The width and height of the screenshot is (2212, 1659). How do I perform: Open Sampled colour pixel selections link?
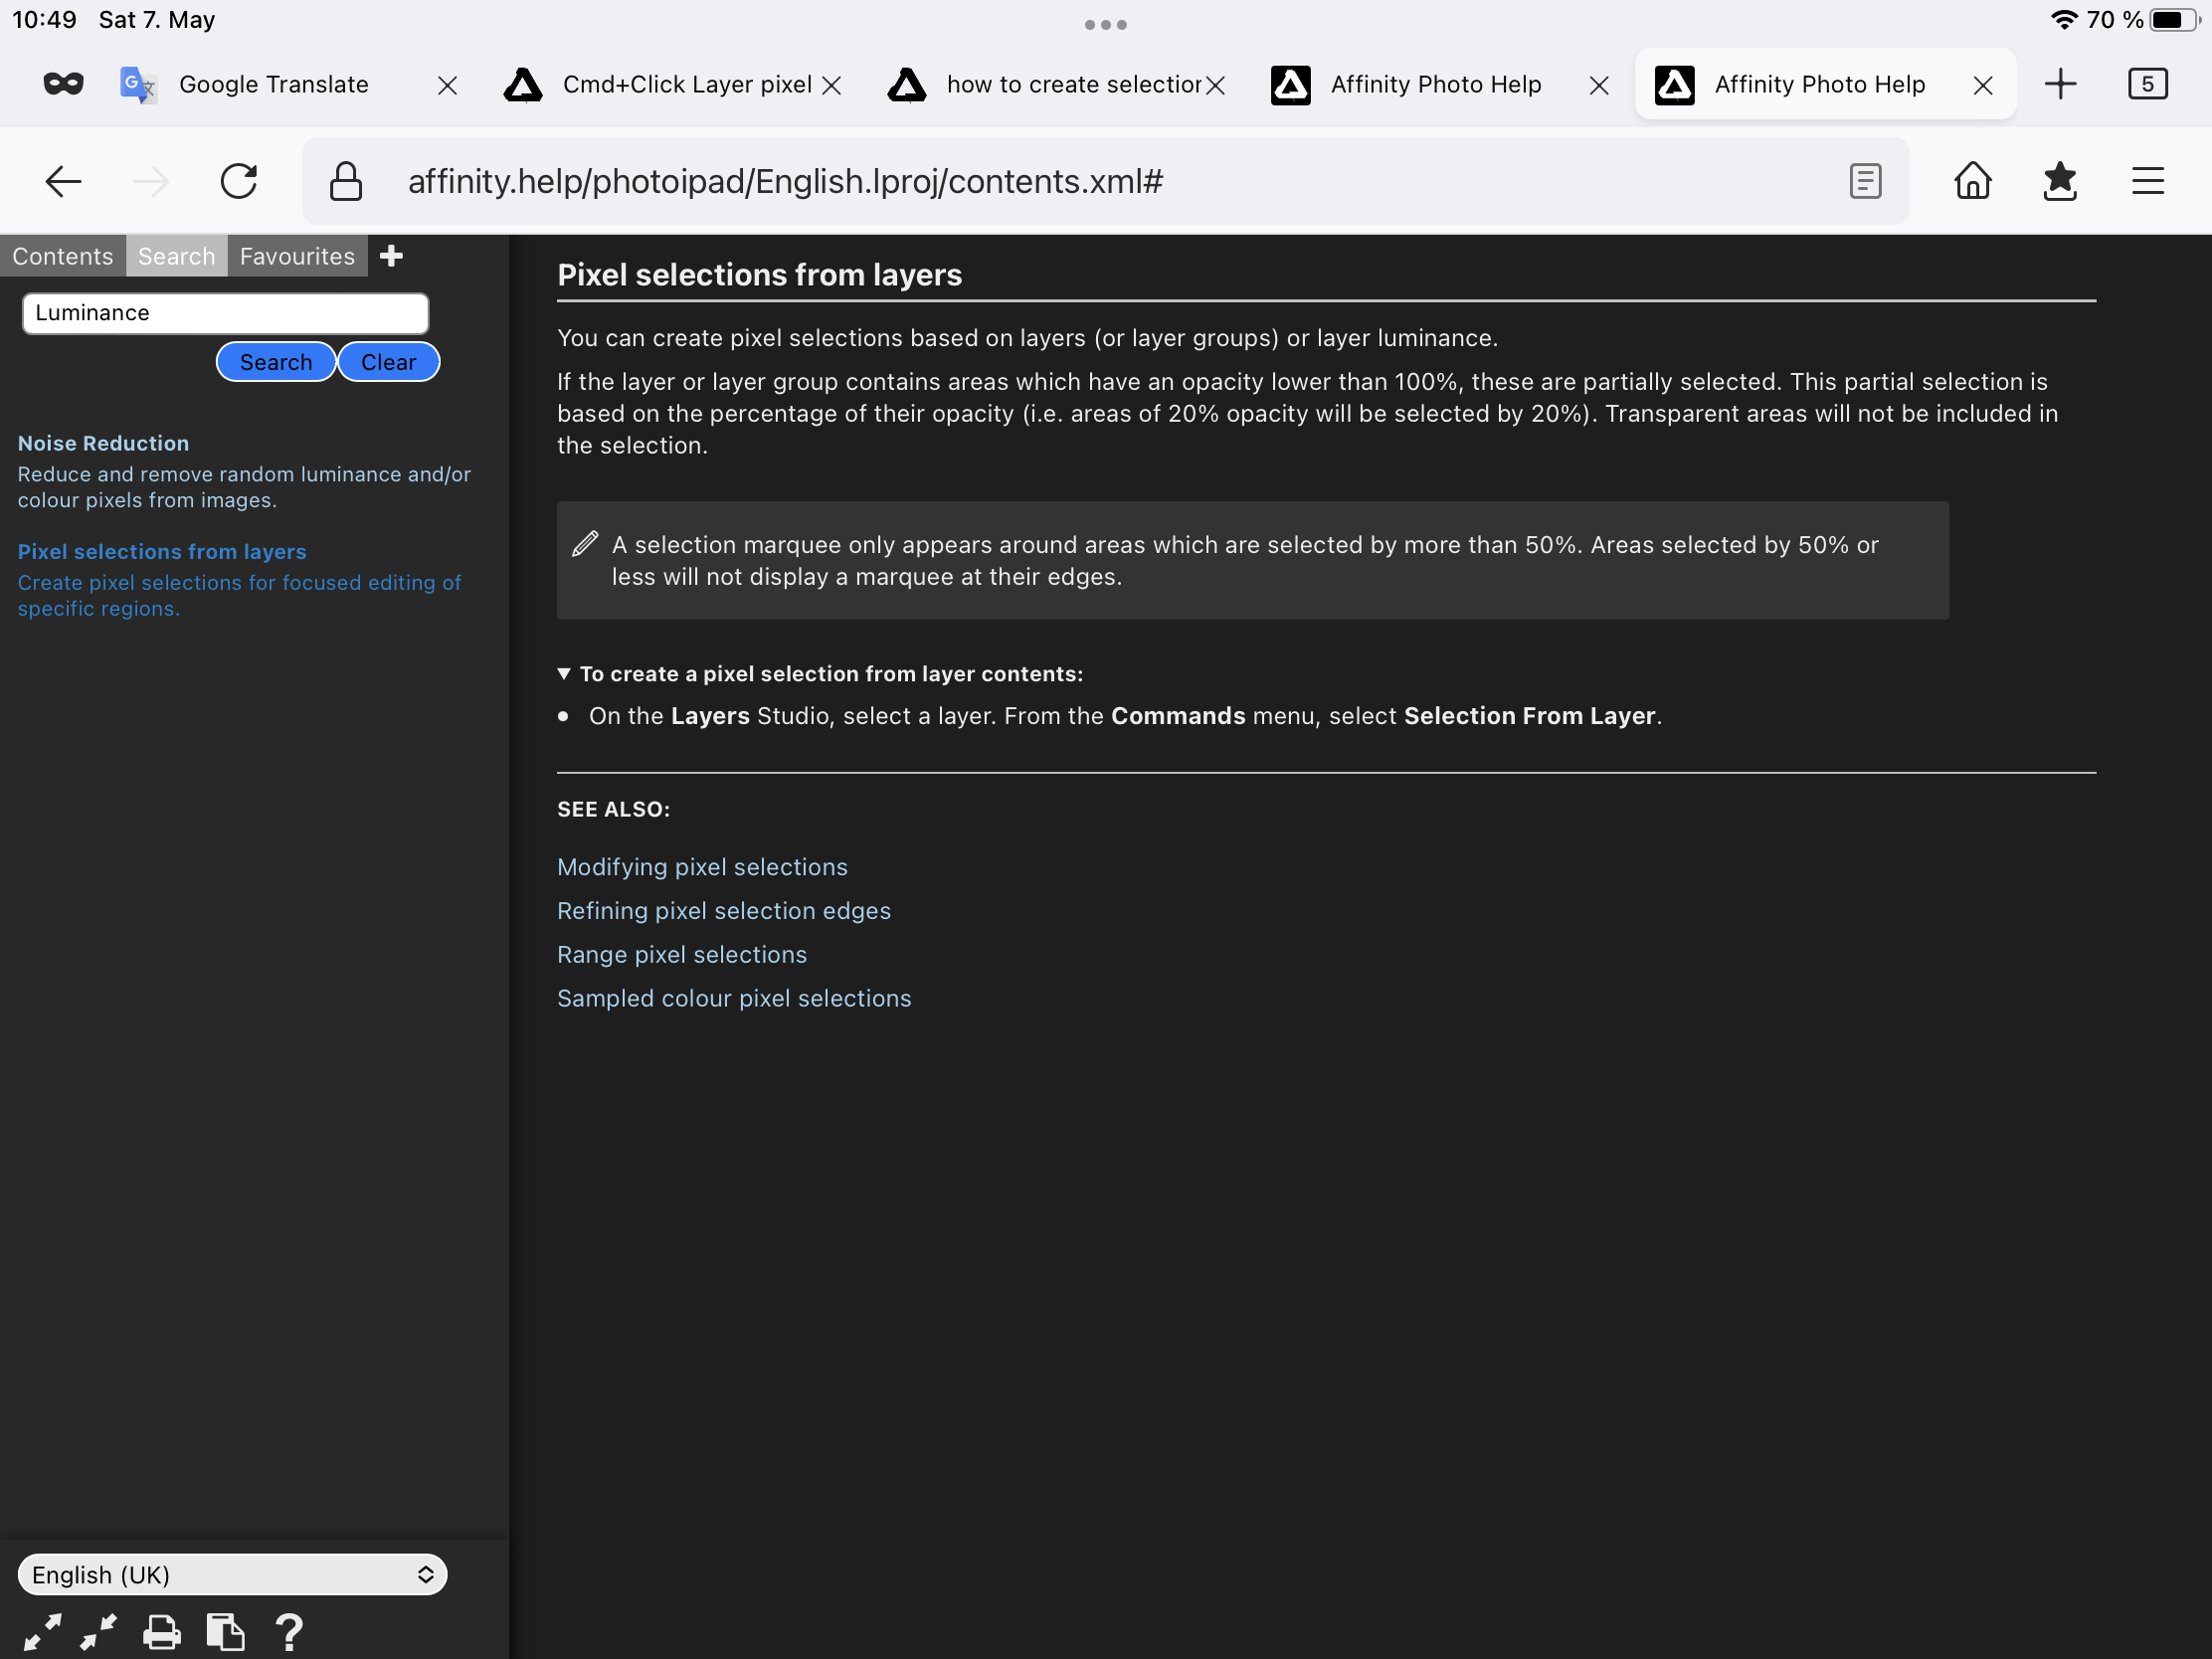[734, 999]
